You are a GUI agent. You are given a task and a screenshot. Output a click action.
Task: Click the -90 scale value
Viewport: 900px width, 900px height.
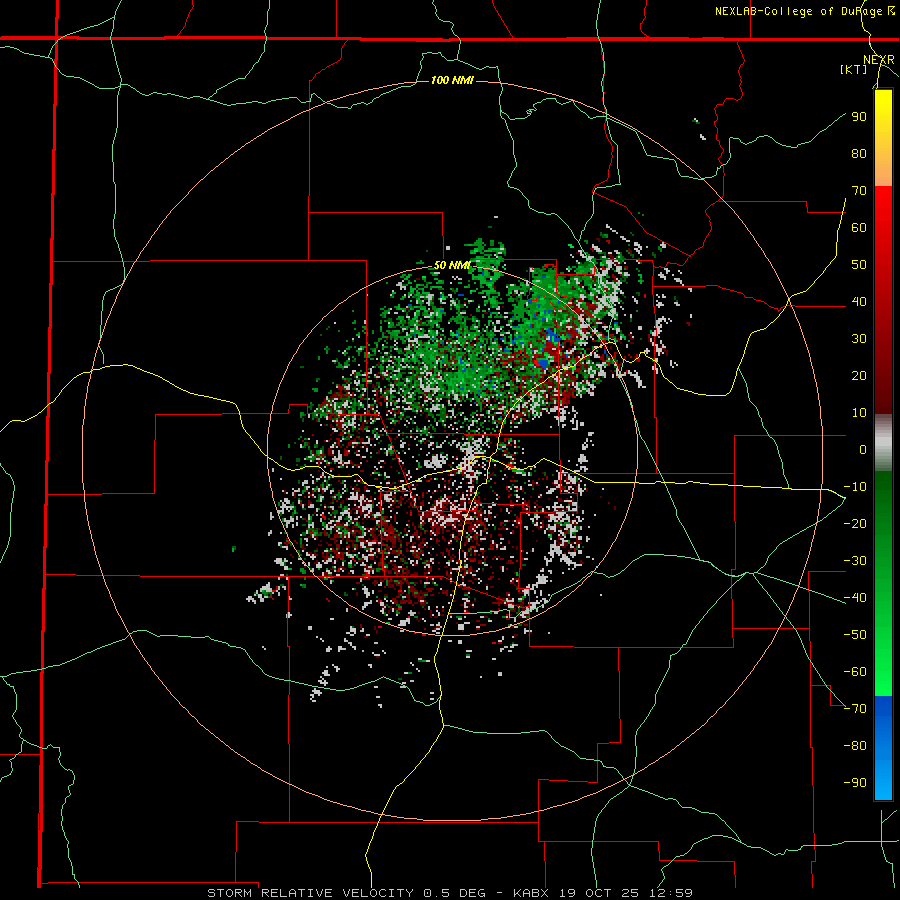(855, 782)
